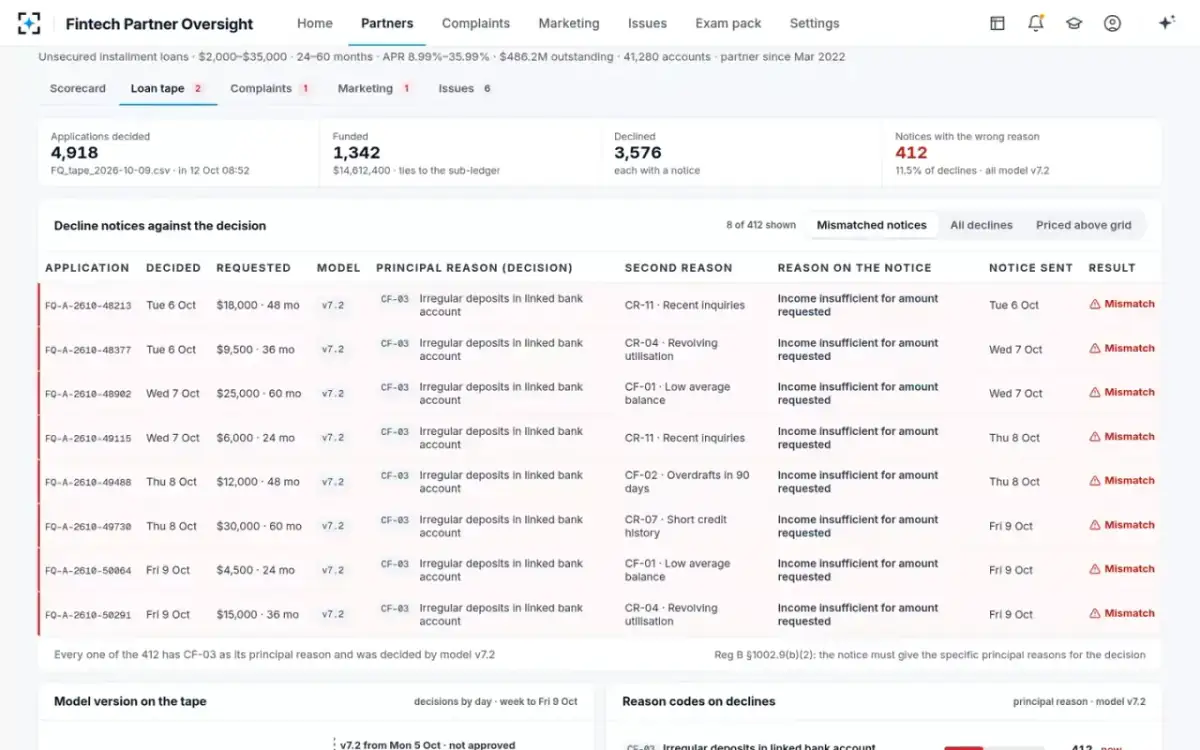
Task: Switch to the Marketing sub-tab with badge 1
Action: click(x=375, y=88)
